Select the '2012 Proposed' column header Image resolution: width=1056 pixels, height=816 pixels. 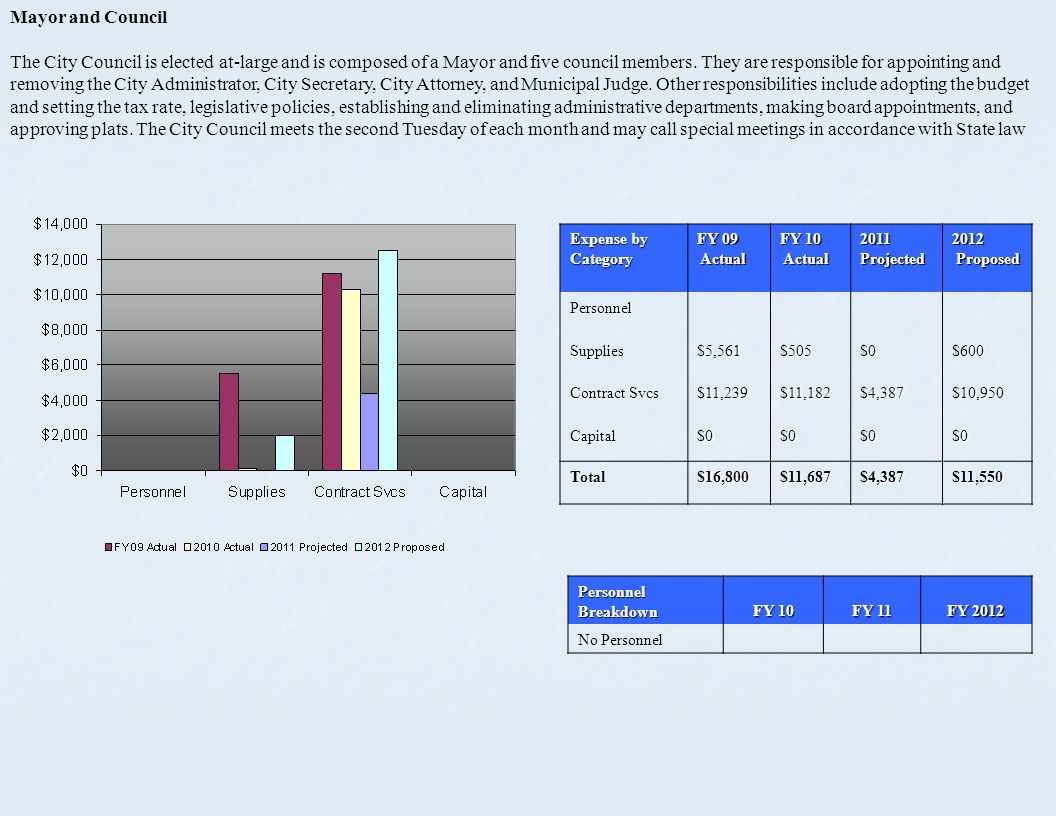pos(987,258)
